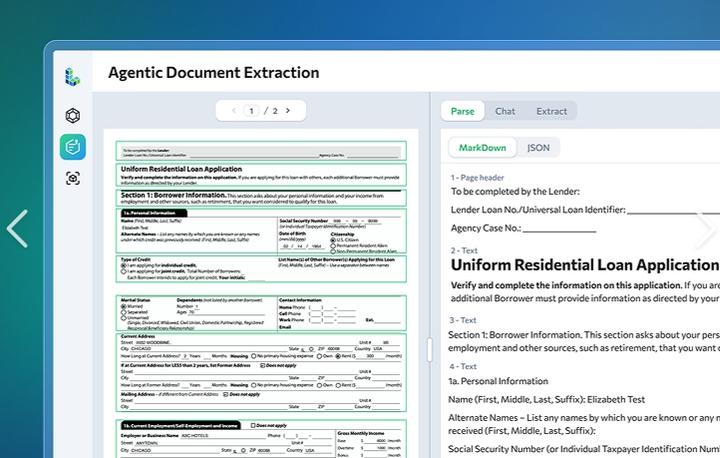
Task: Select the MarkDown output view
Action: [482, 148]
